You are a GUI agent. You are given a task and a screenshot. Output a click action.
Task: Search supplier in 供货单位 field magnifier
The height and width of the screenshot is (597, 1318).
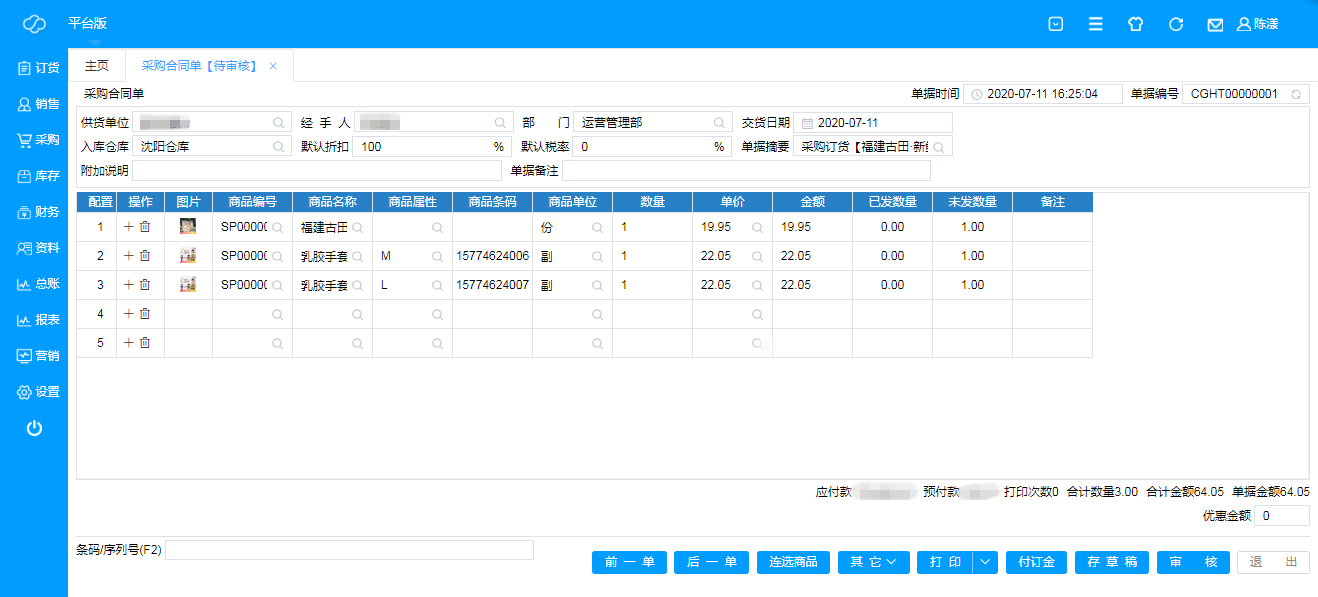[278, 122]
